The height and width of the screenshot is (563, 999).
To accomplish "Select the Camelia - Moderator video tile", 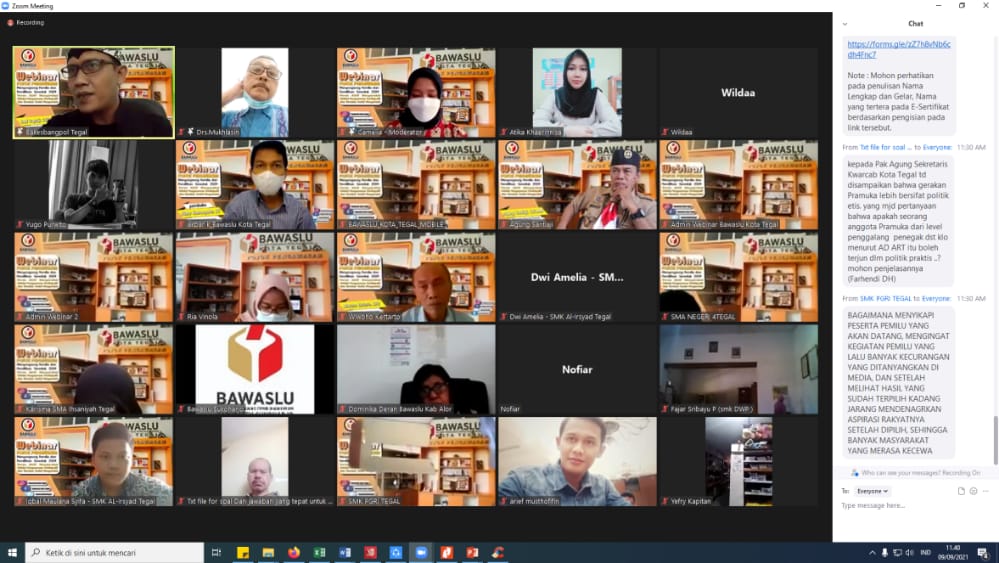I will (417, 92).
